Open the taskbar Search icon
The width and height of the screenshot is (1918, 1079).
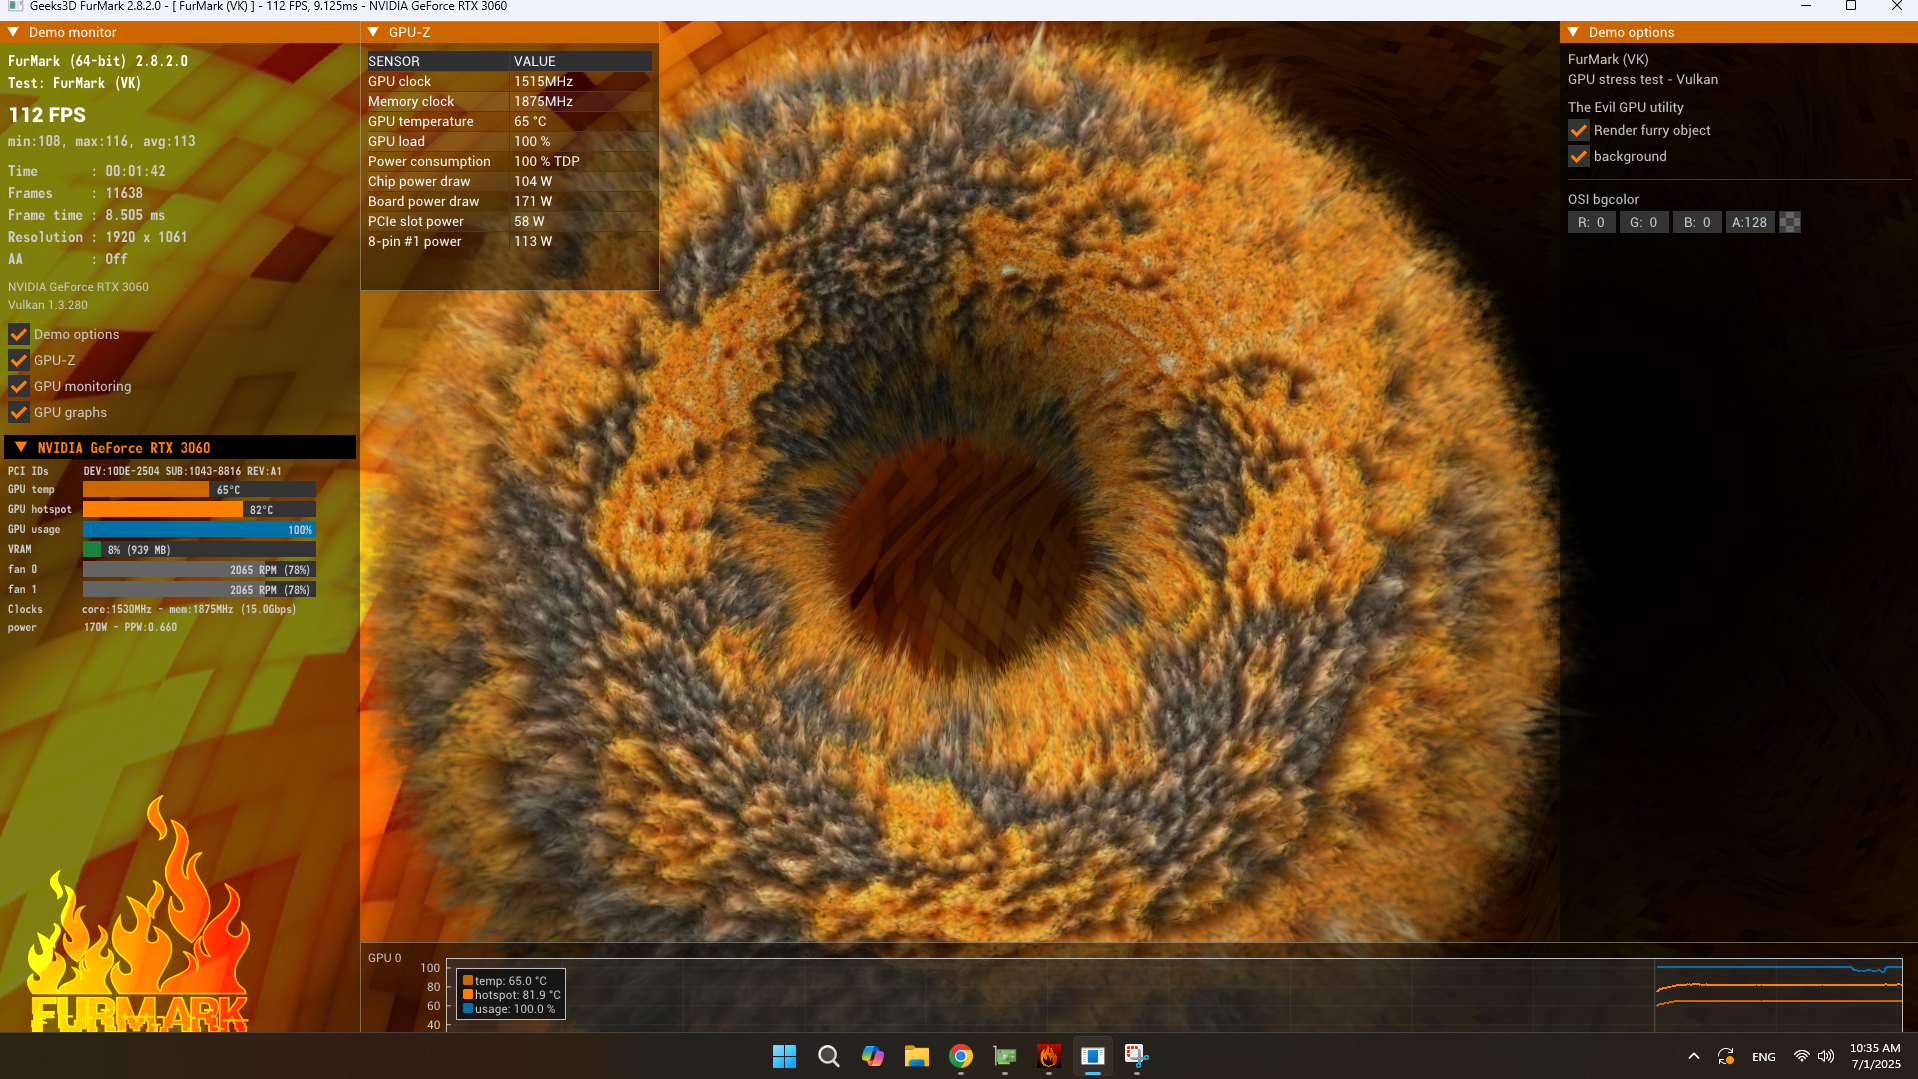(828, 1056)
